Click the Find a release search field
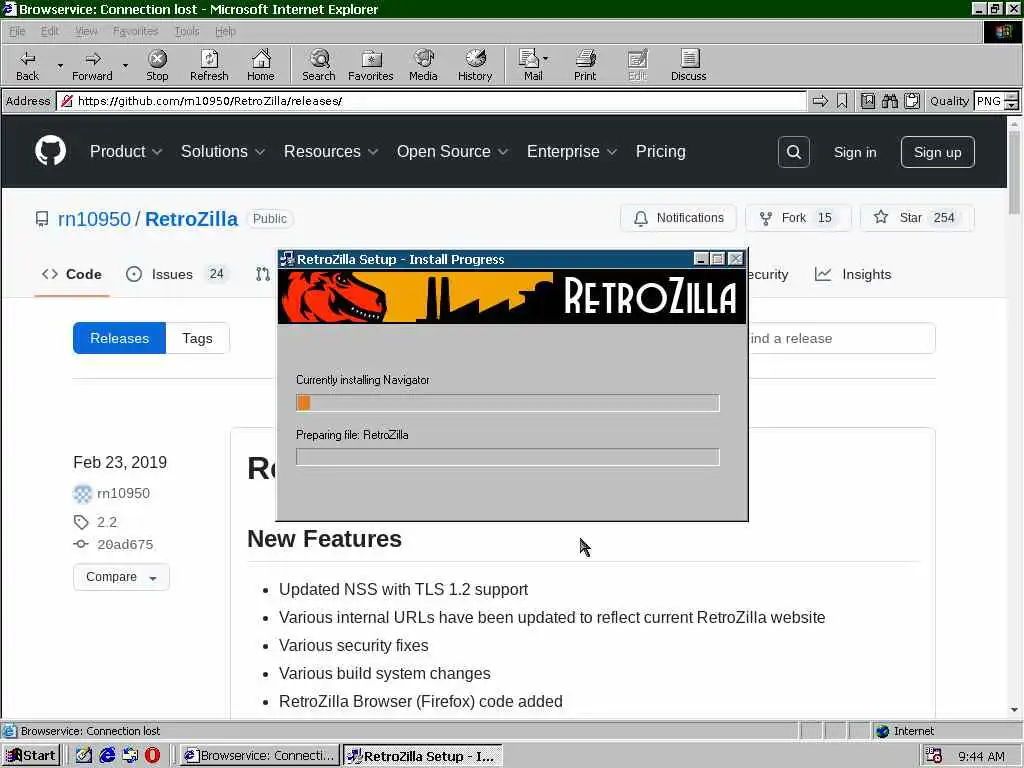Screen dimensions: 1024x768 click(x=842, y=338)
